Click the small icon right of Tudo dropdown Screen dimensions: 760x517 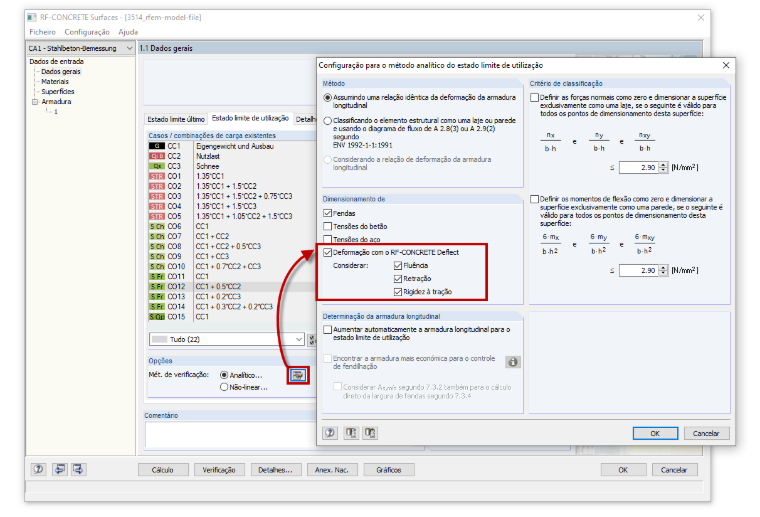(312, 340)
